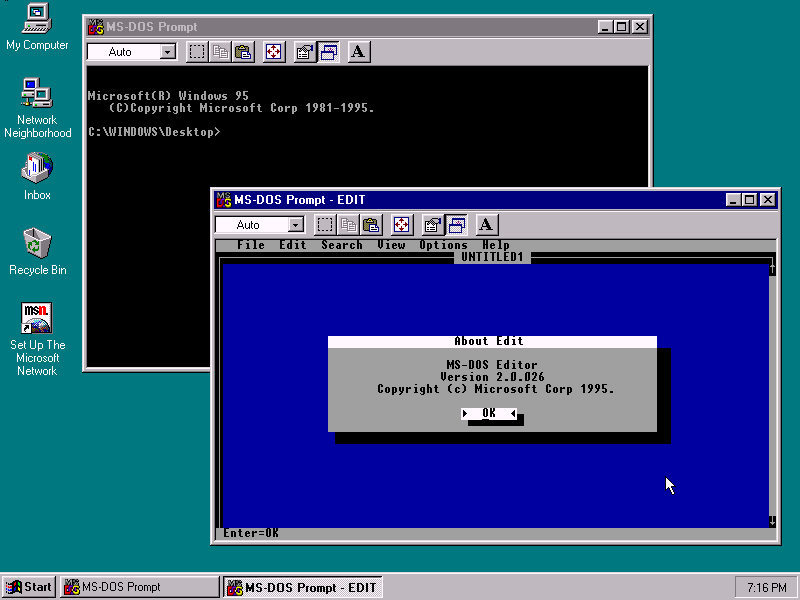Screen dimensions: 800x600
Task: Click 'Version 2.0.026' text in About dialog
Action: (492, 377)
